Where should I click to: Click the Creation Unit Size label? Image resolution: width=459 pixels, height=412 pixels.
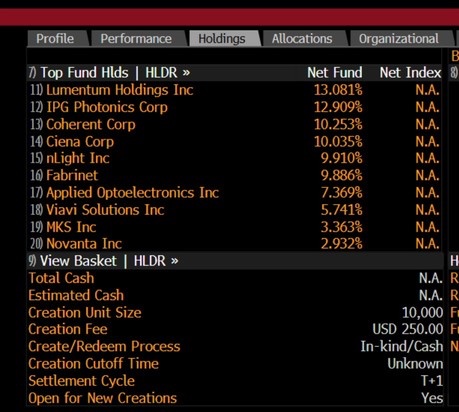pos(85,313)
